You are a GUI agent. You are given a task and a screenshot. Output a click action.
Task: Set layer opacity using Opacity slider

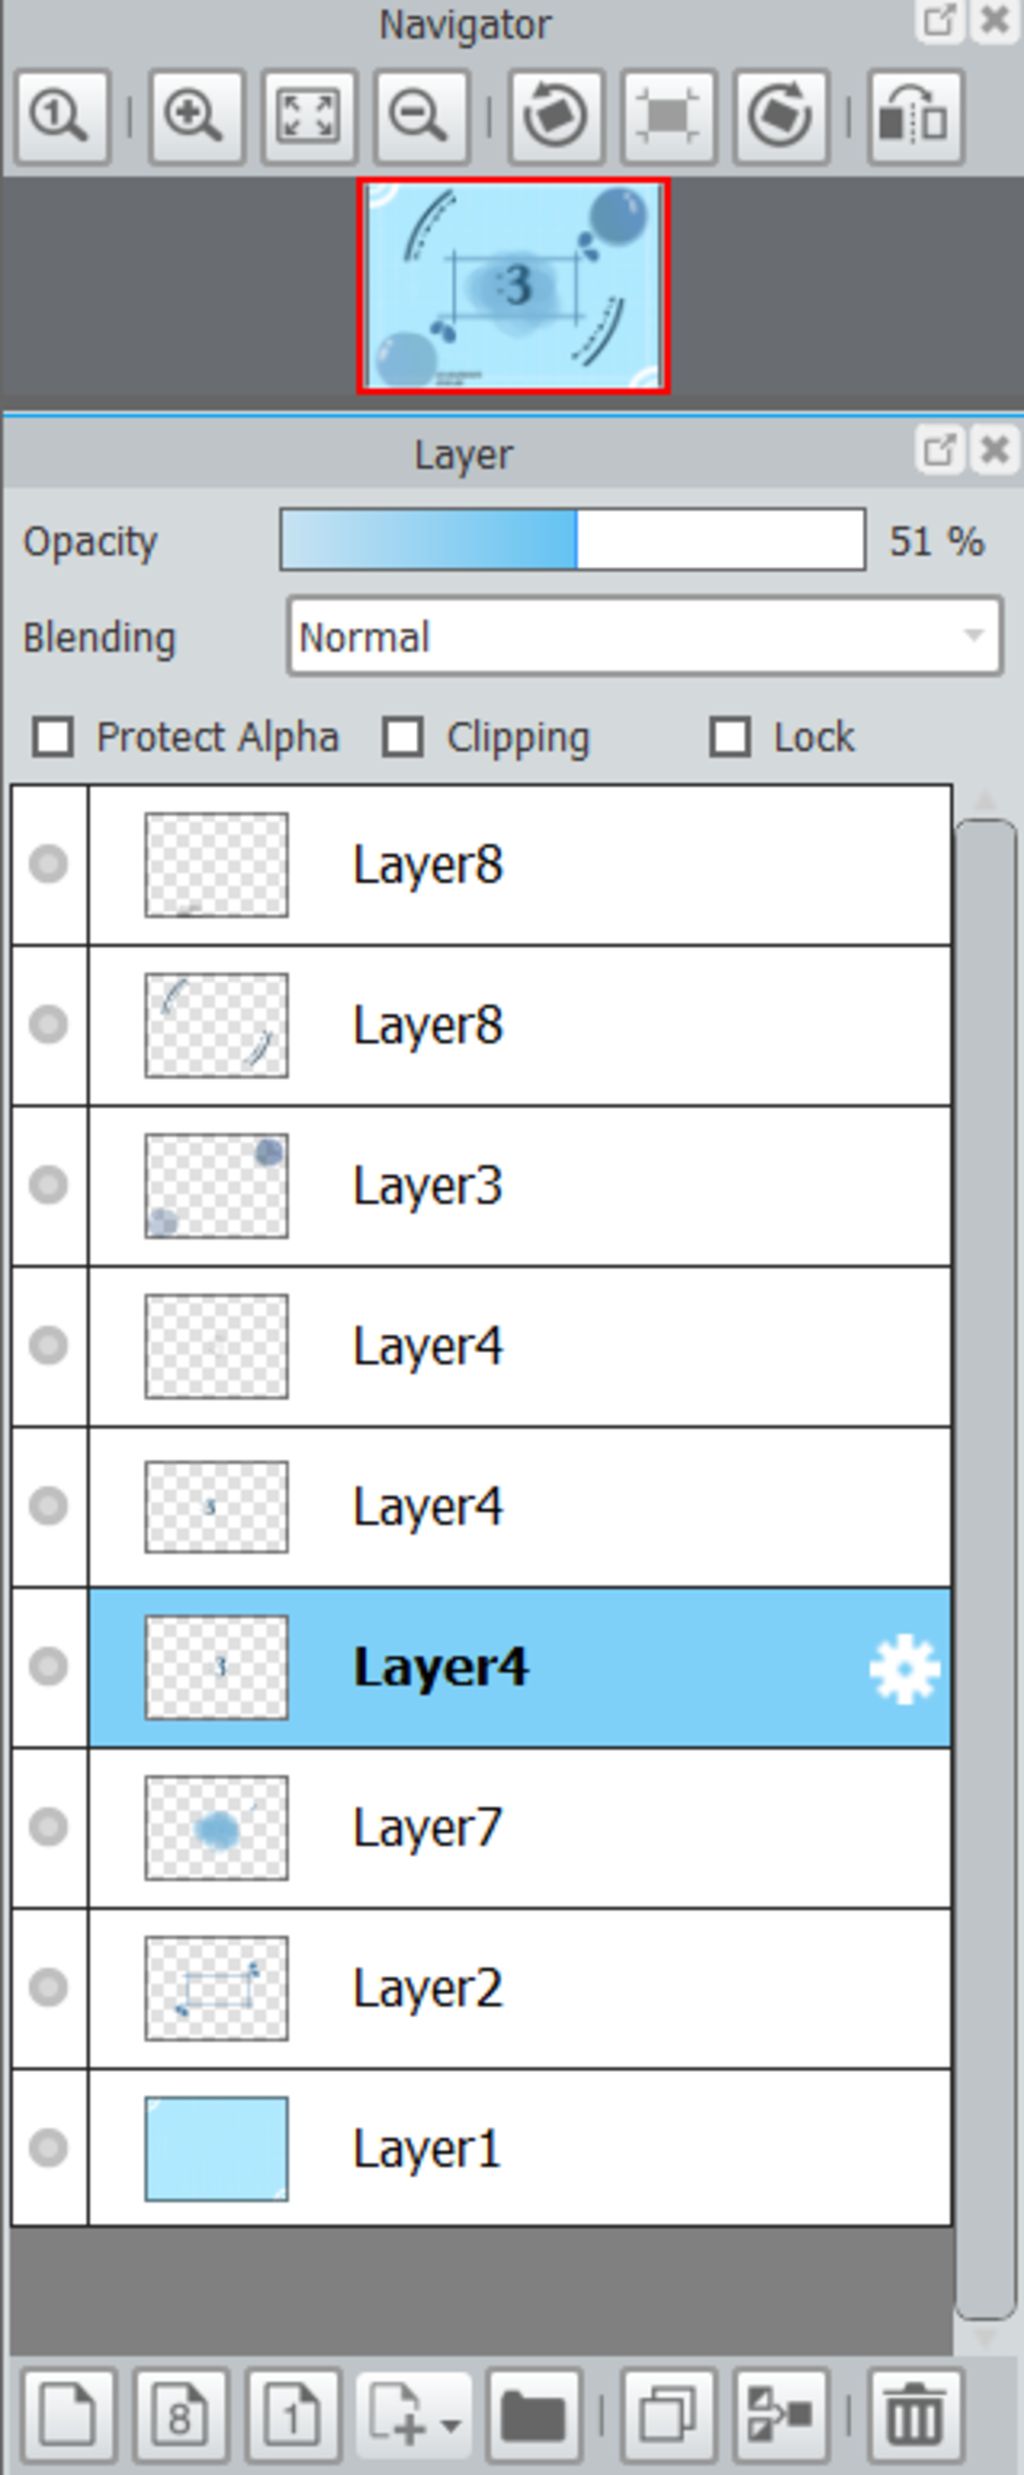point(573,540)
